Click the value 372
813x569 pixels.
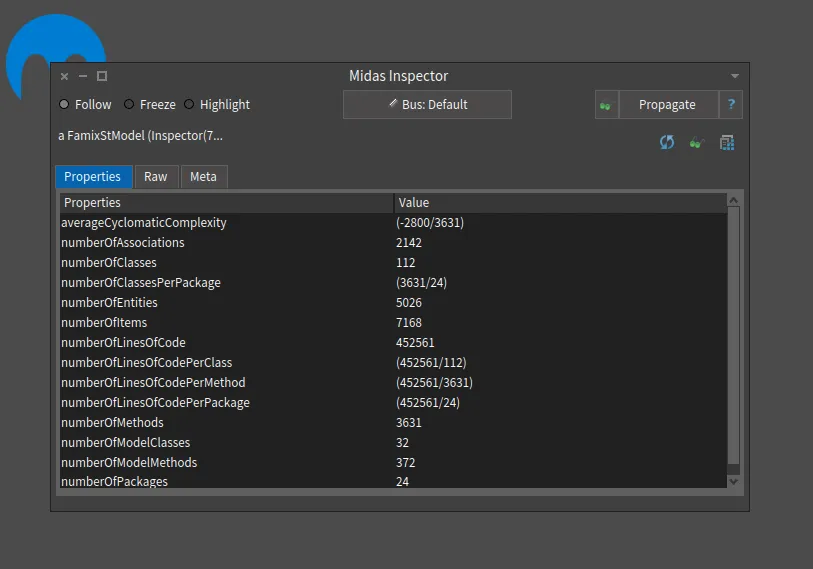pos(406,463)
